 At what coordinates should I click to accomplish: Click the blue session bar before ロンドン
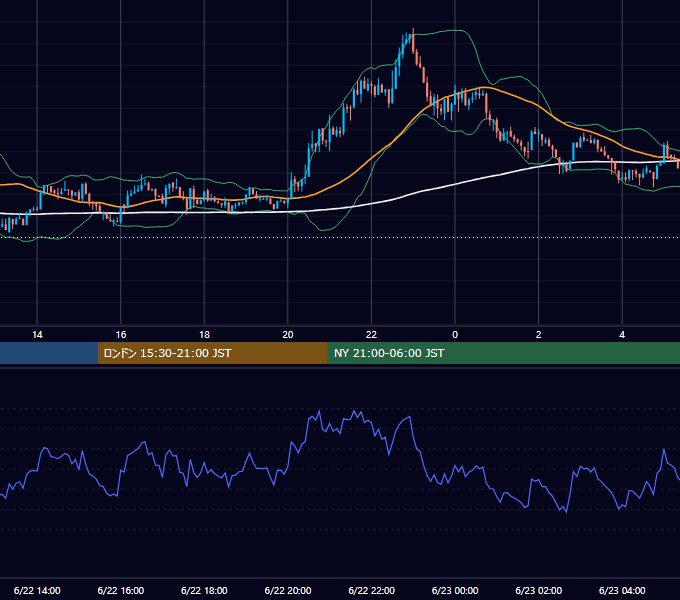[x=49, y=353]
